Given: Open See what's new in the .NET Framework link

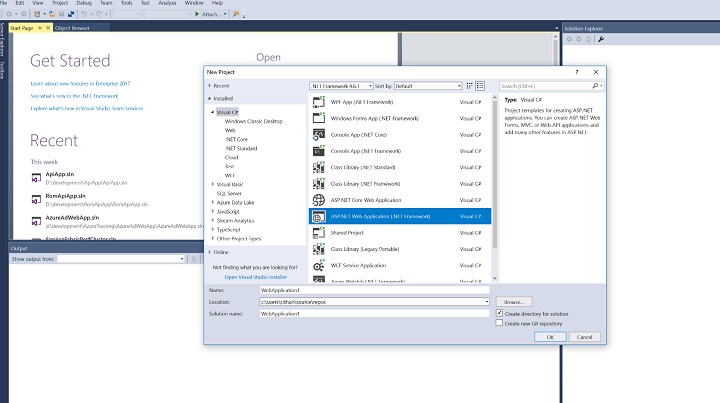Looking at the screenshot, I should (x=74, y=96).
